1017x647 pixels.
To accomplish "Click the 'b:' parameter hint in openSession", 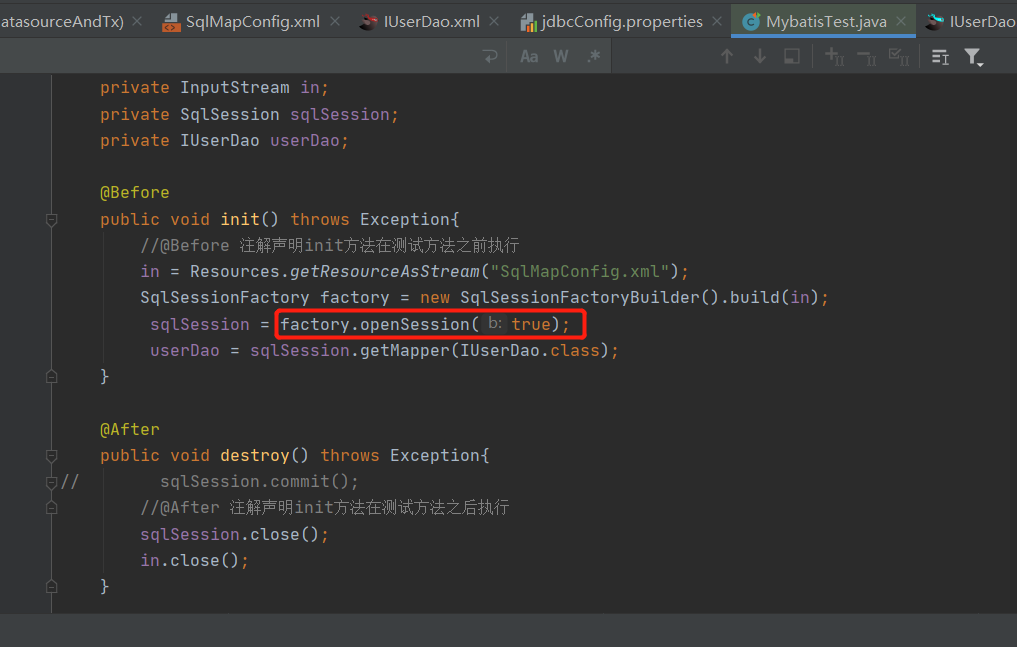I will click(x=496, y=324).
